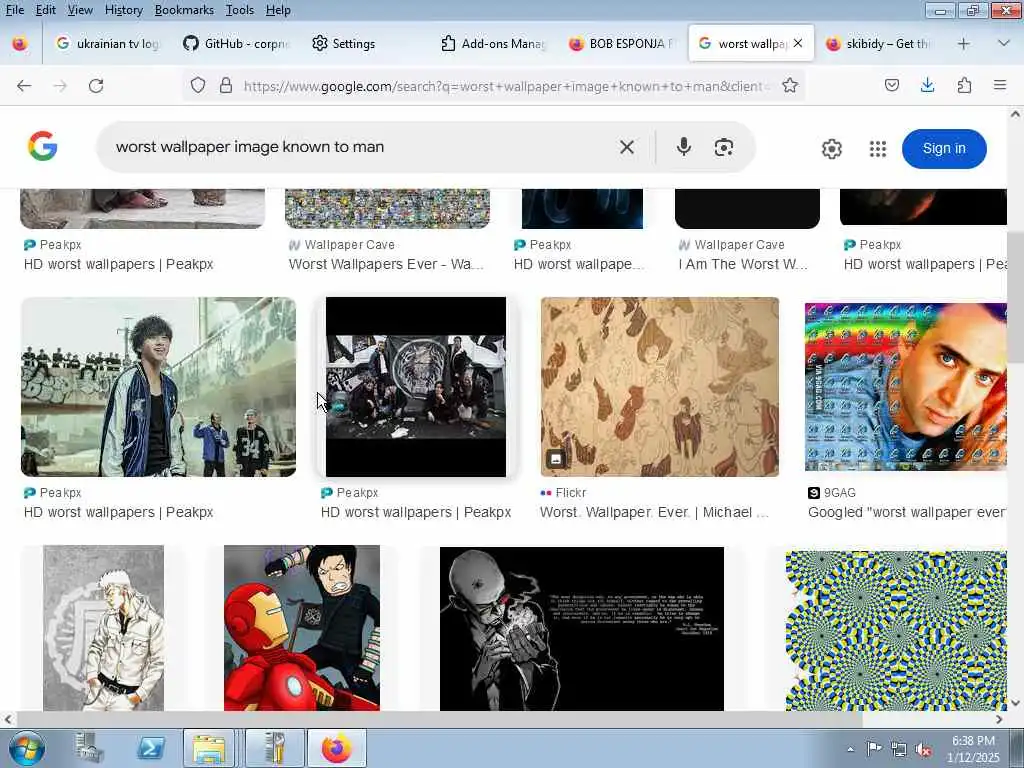Open Windows Explorer from taskbar
This screenshot has height=768, width=1024.
pyautogui.click(x=209, y=748)
